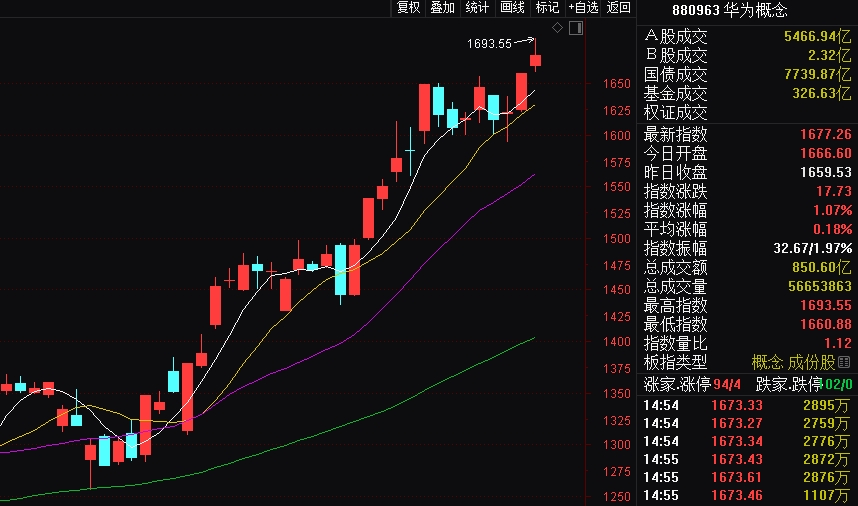Click the 涨家.涨停 advancers count row

tap(692, 385)
